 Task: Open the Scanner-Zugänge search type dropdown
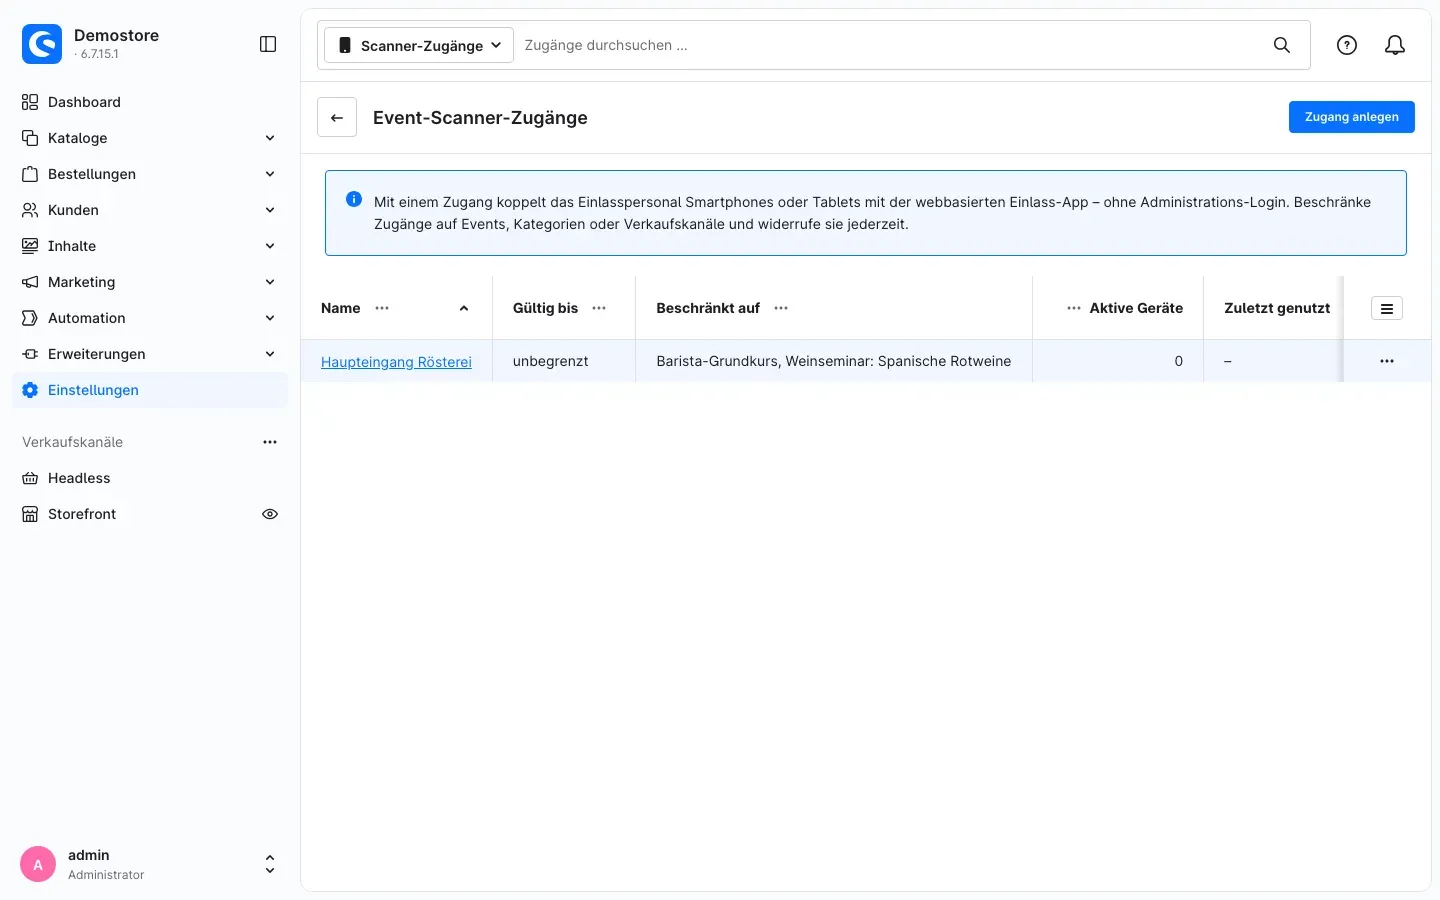[419, 45]
